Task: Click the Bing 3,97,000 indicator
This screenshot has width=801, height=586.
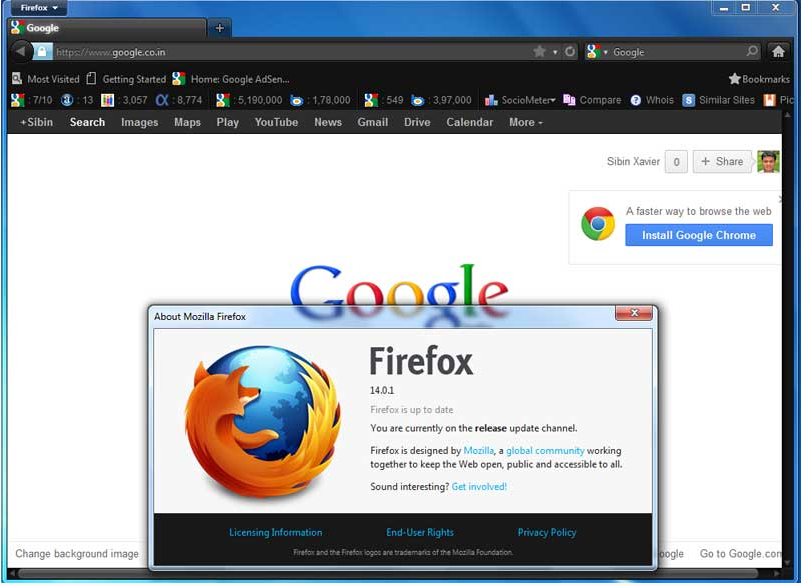Action: click(x=441, y=100)
